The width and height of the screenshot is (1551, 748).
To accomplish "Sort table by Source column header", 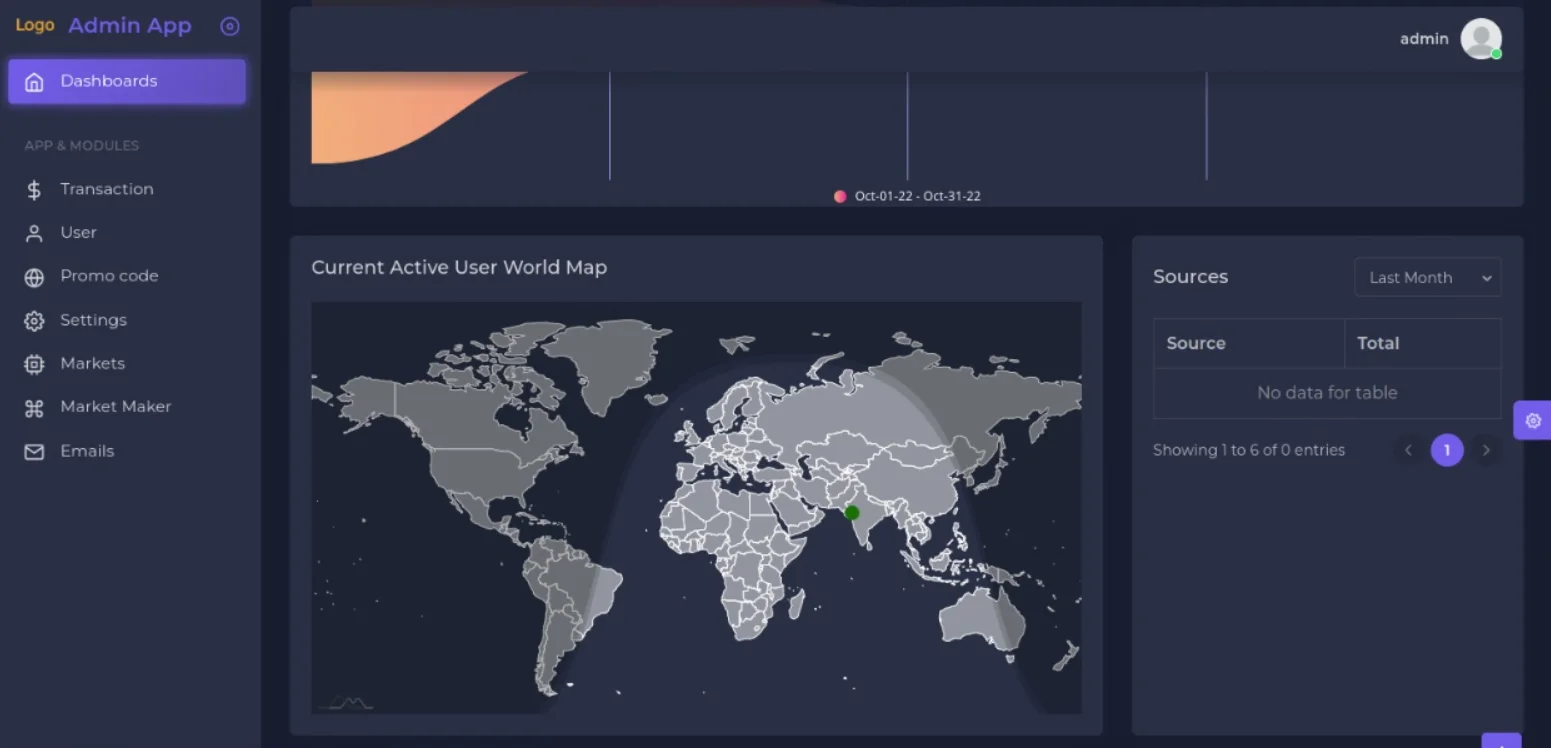I will [1196, 343].
